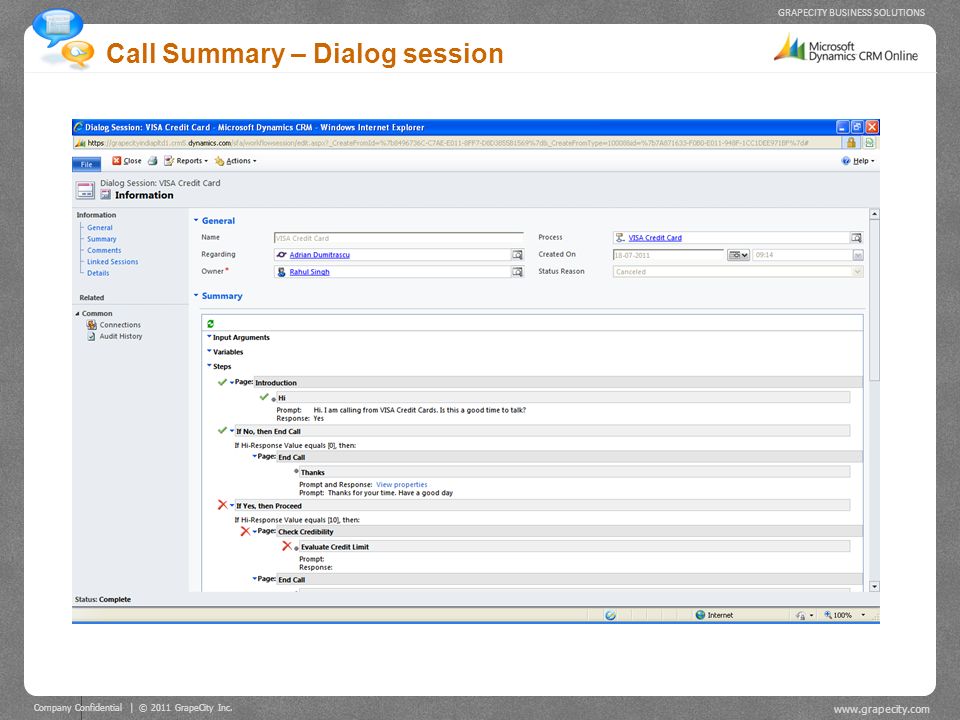Screen dimensions: 960x720
Task: Click the Thanks step row
Action: click(574, 472)
